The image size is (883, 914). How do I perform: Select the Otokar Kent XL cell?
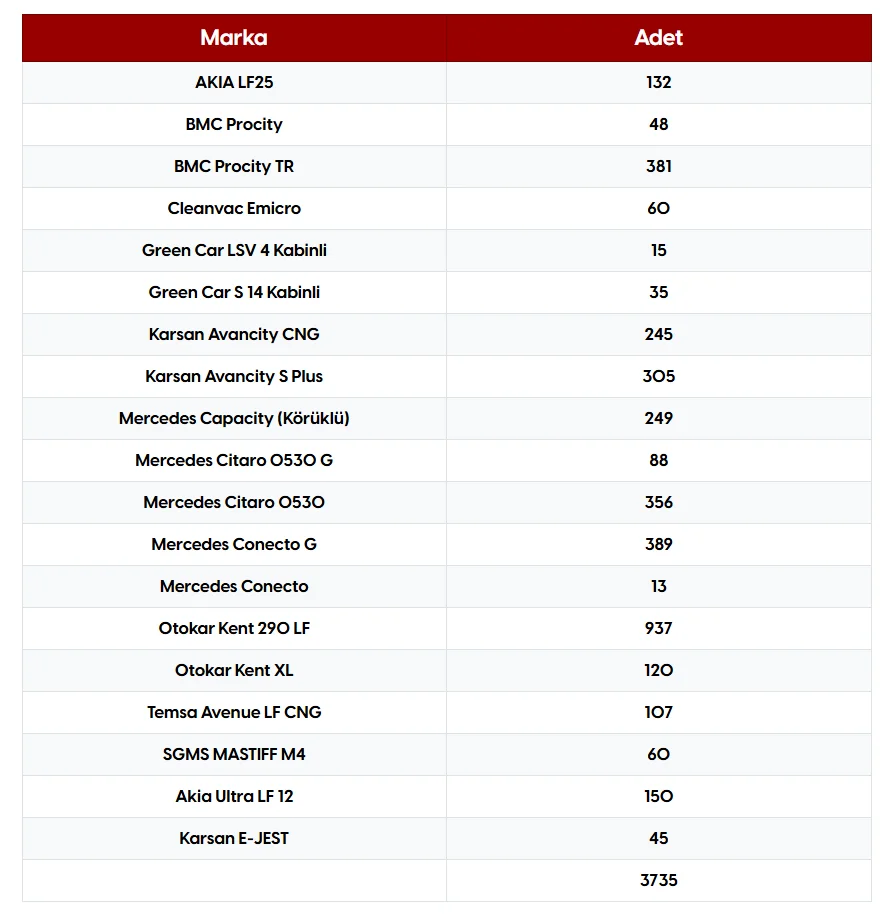pos(234,670)
